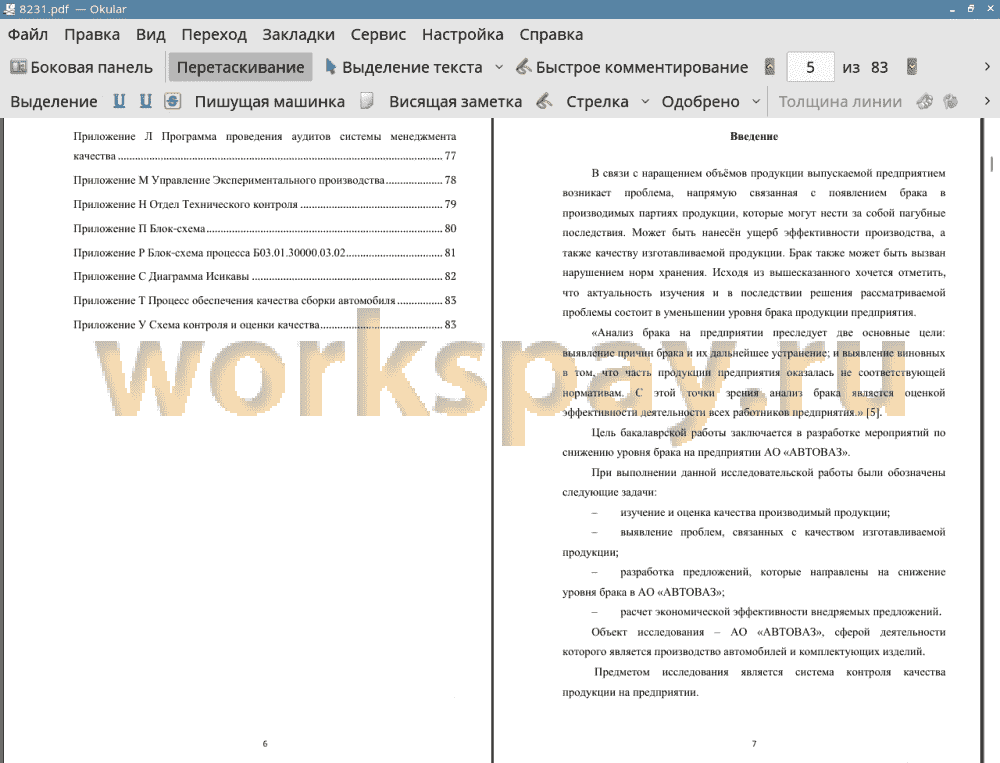Expand the Выделение текста tool dropdown arrow
Screen dimensions: 1000x763
499,67
